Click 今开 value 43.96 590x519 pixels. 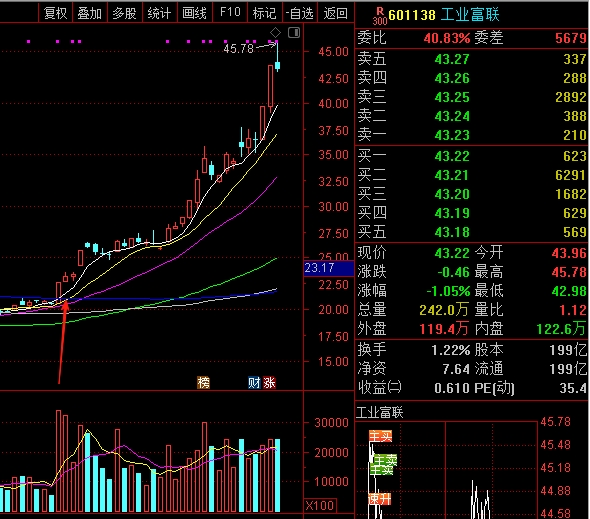click(569, 253)
